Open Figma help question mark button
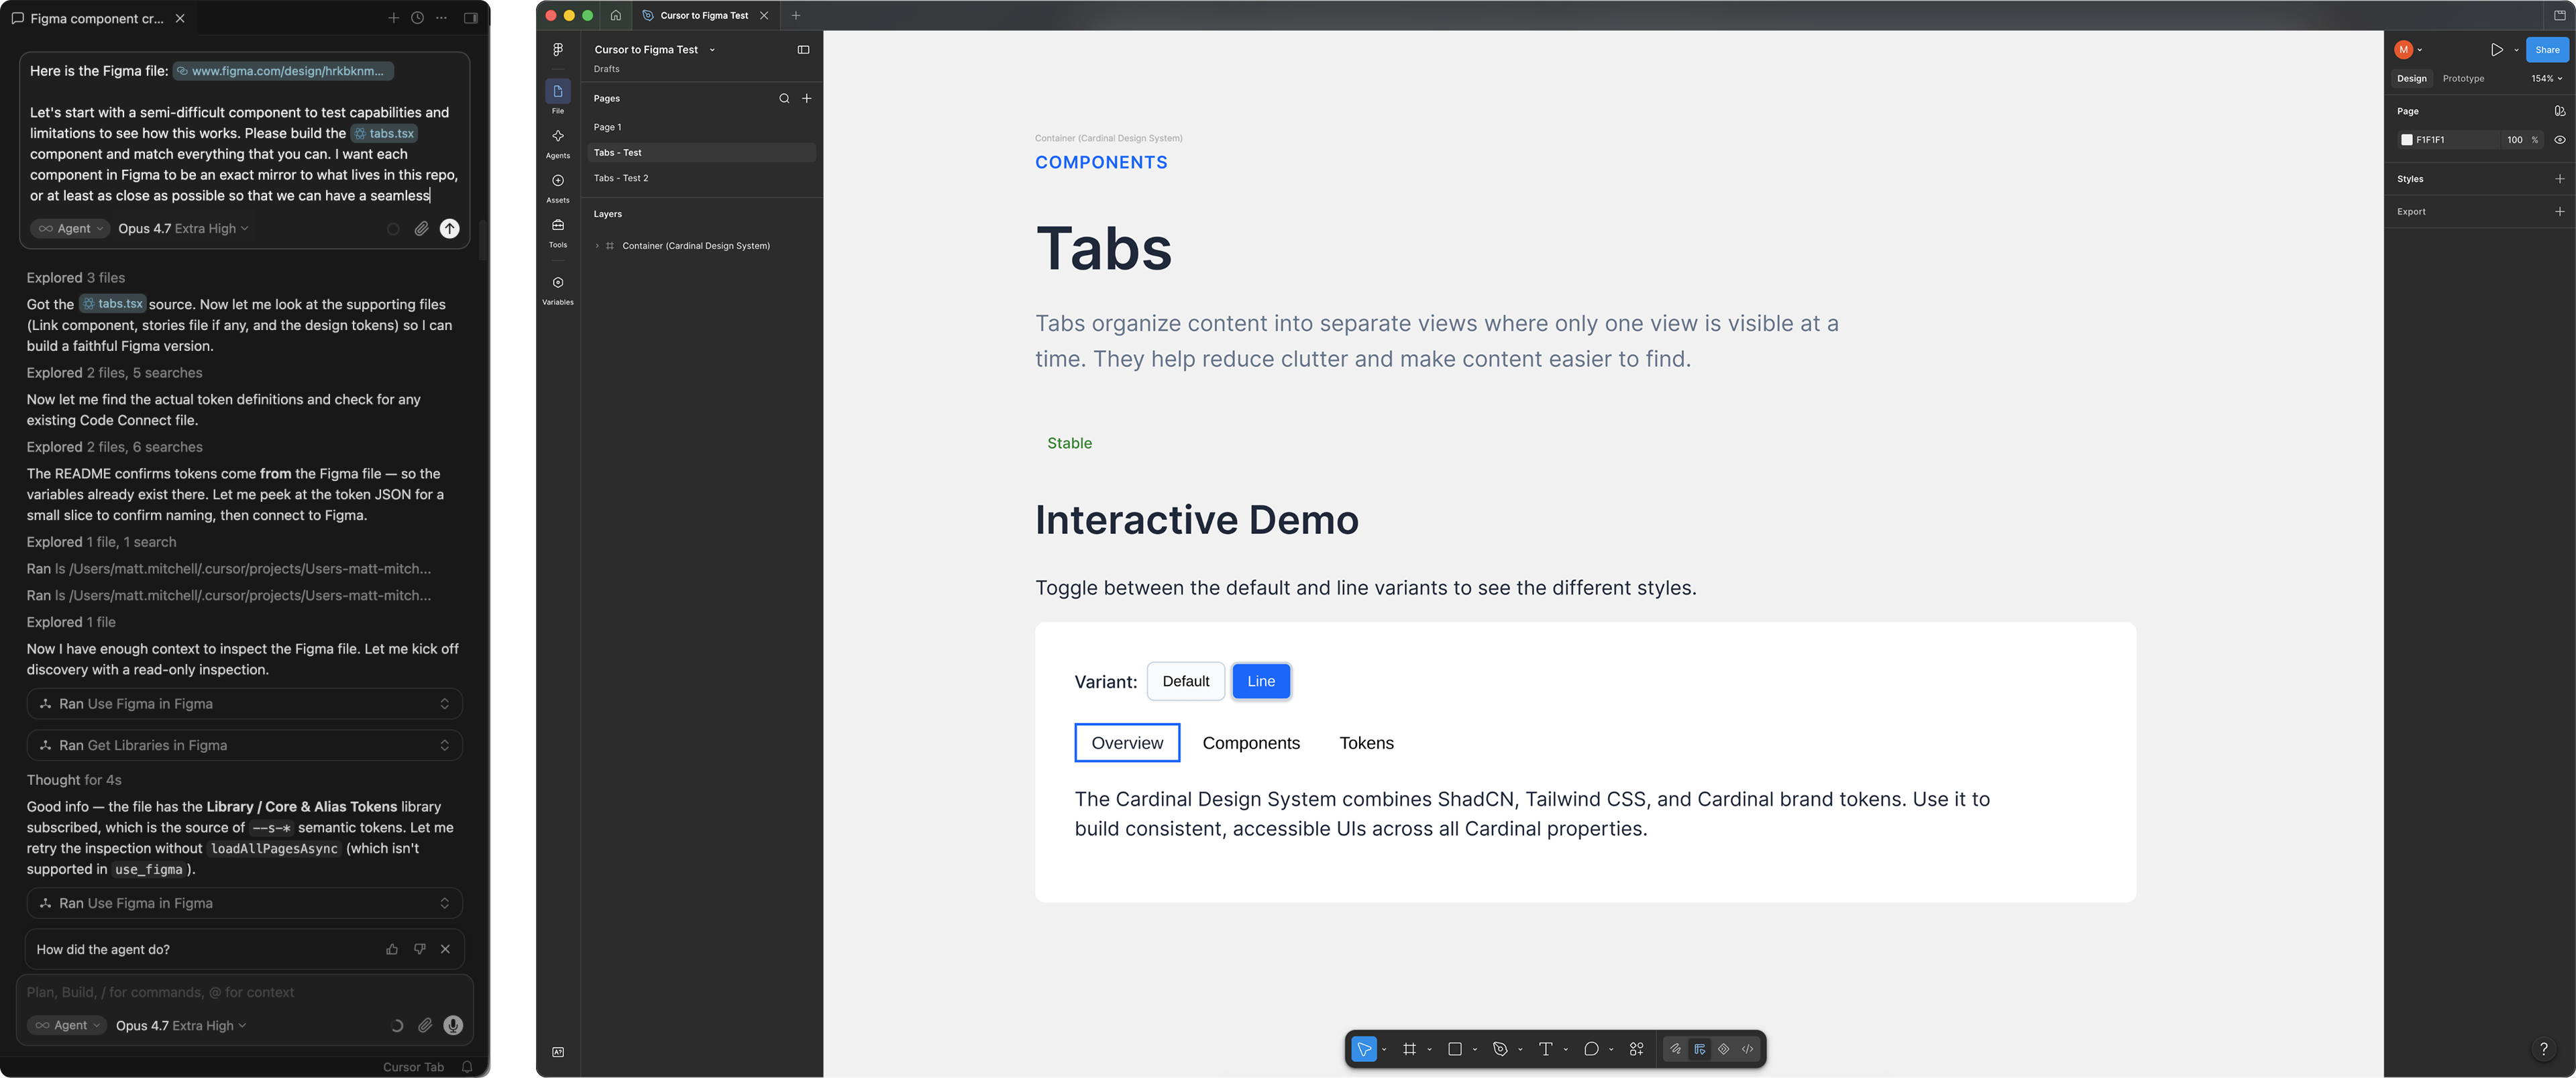The image size is (2576, 1078). (x=2544, y=1048)
